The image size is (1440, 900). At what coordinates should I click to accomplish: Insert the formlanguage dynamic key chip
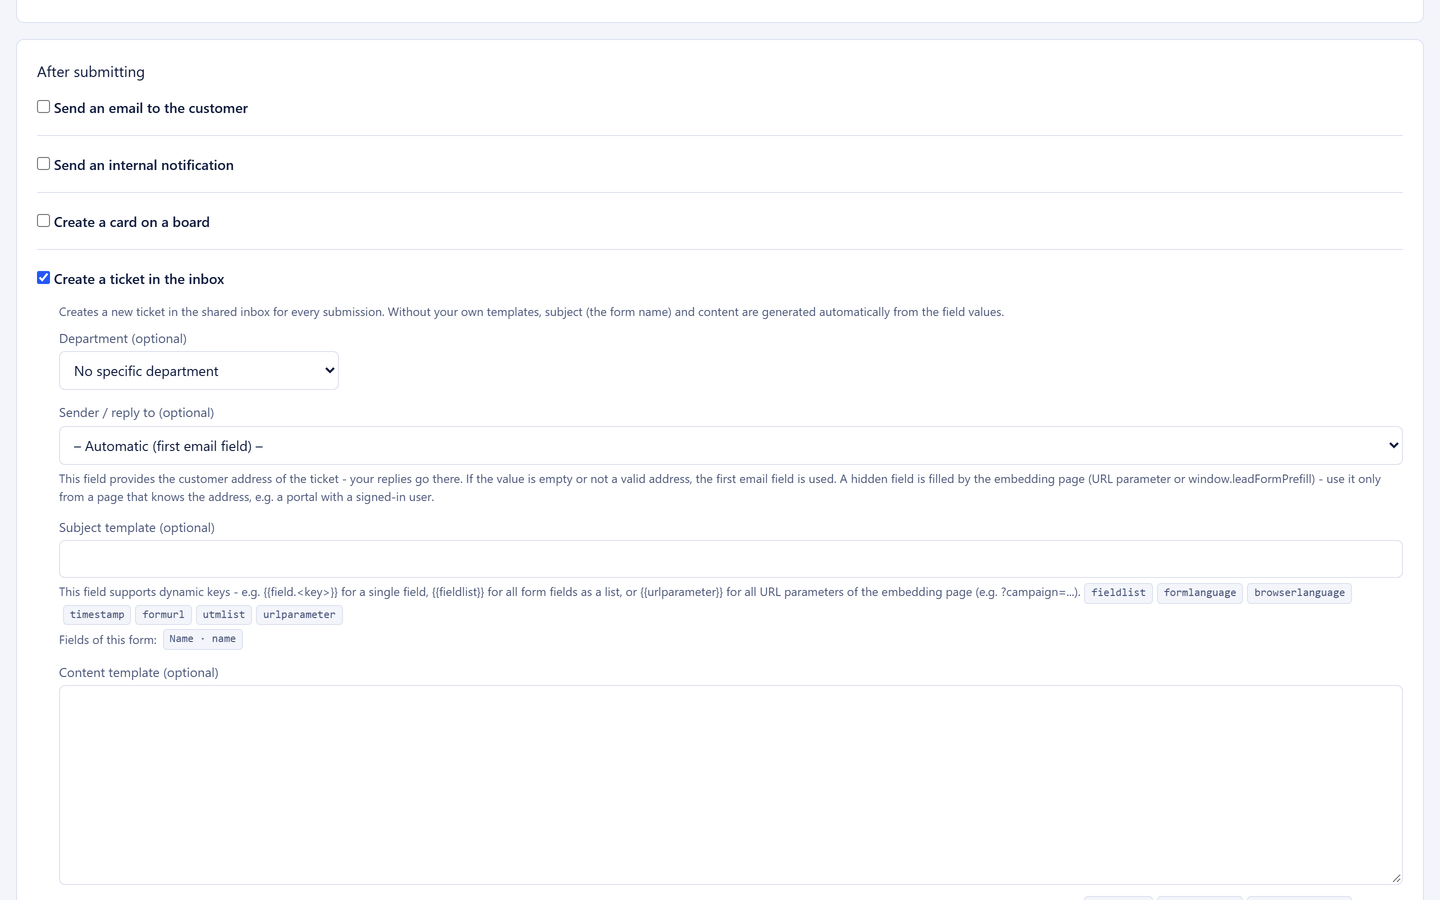pos(1200,593)
